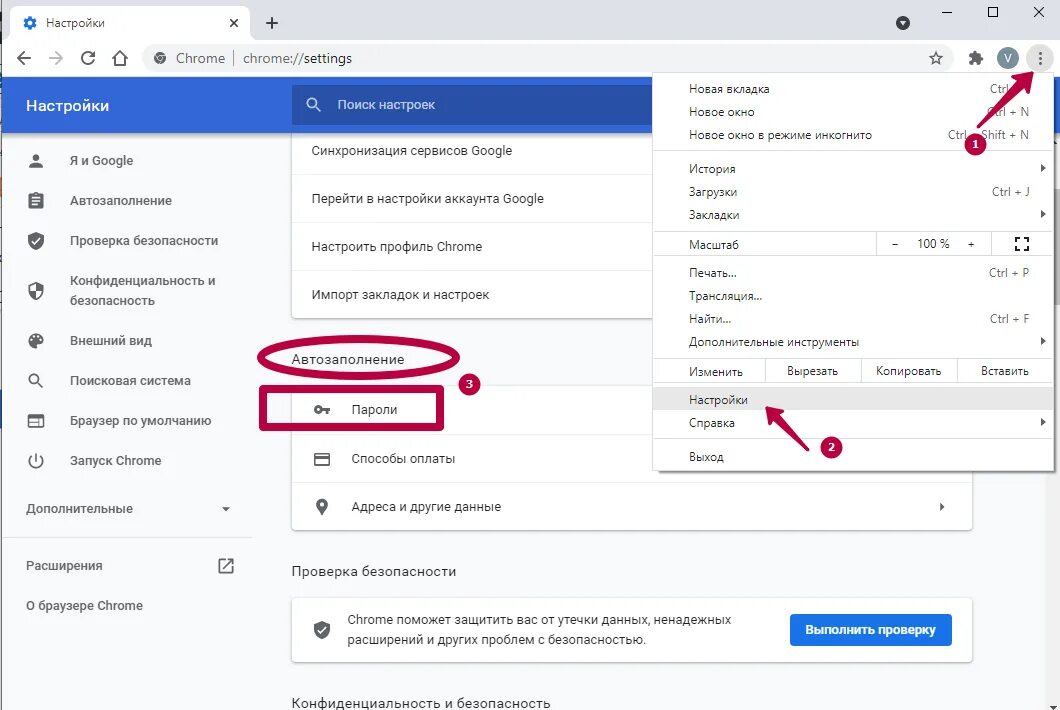Expand the Дополнительные section arrow
Viewport: 1060px width, 710px height.
(226, 509)
